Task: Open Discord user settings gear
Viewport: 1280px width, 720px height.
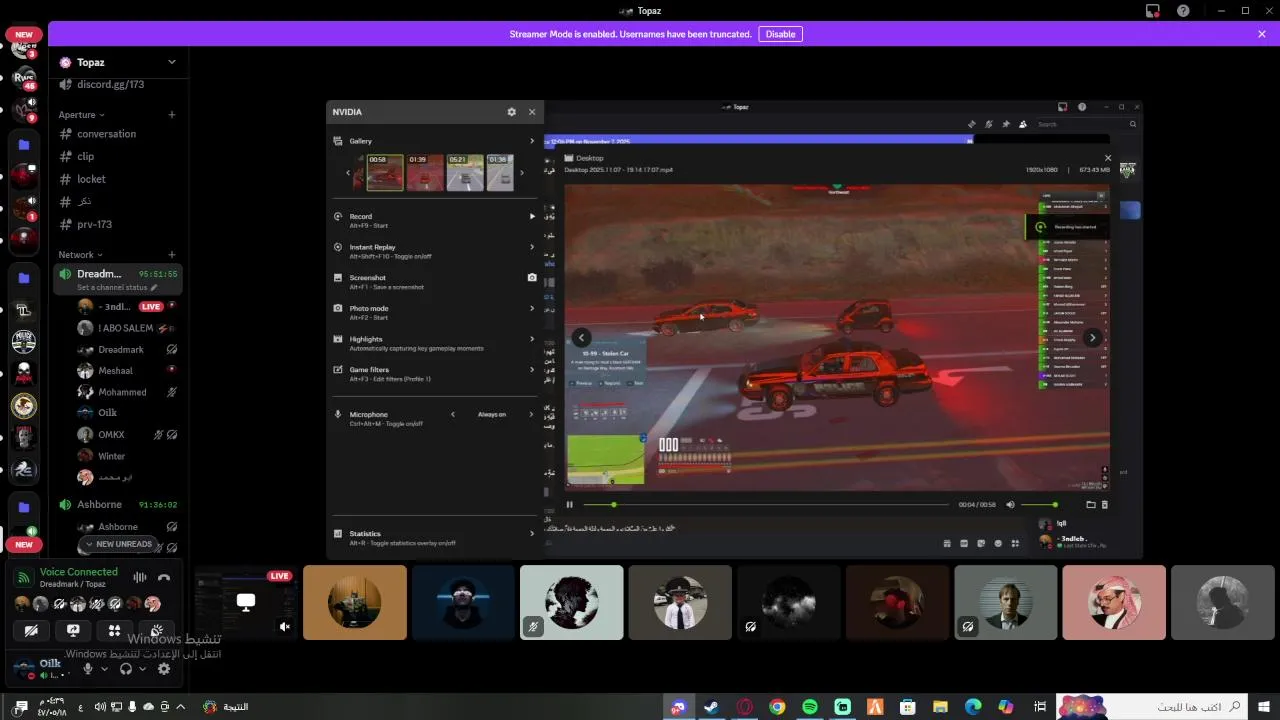Action: tap(164, 669)
